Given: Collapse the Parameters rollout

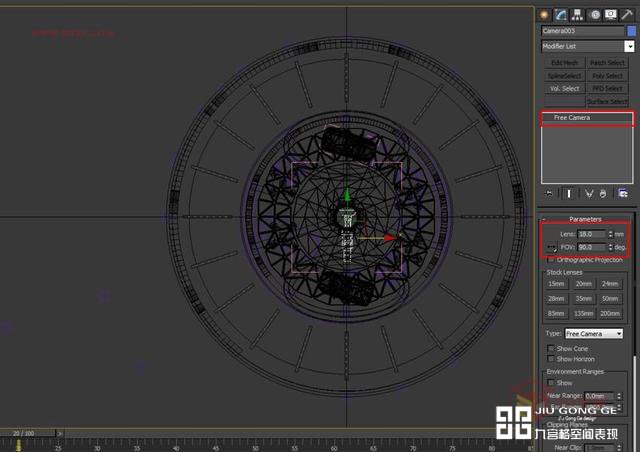Looking at the screenshot, I should point(585,219).
